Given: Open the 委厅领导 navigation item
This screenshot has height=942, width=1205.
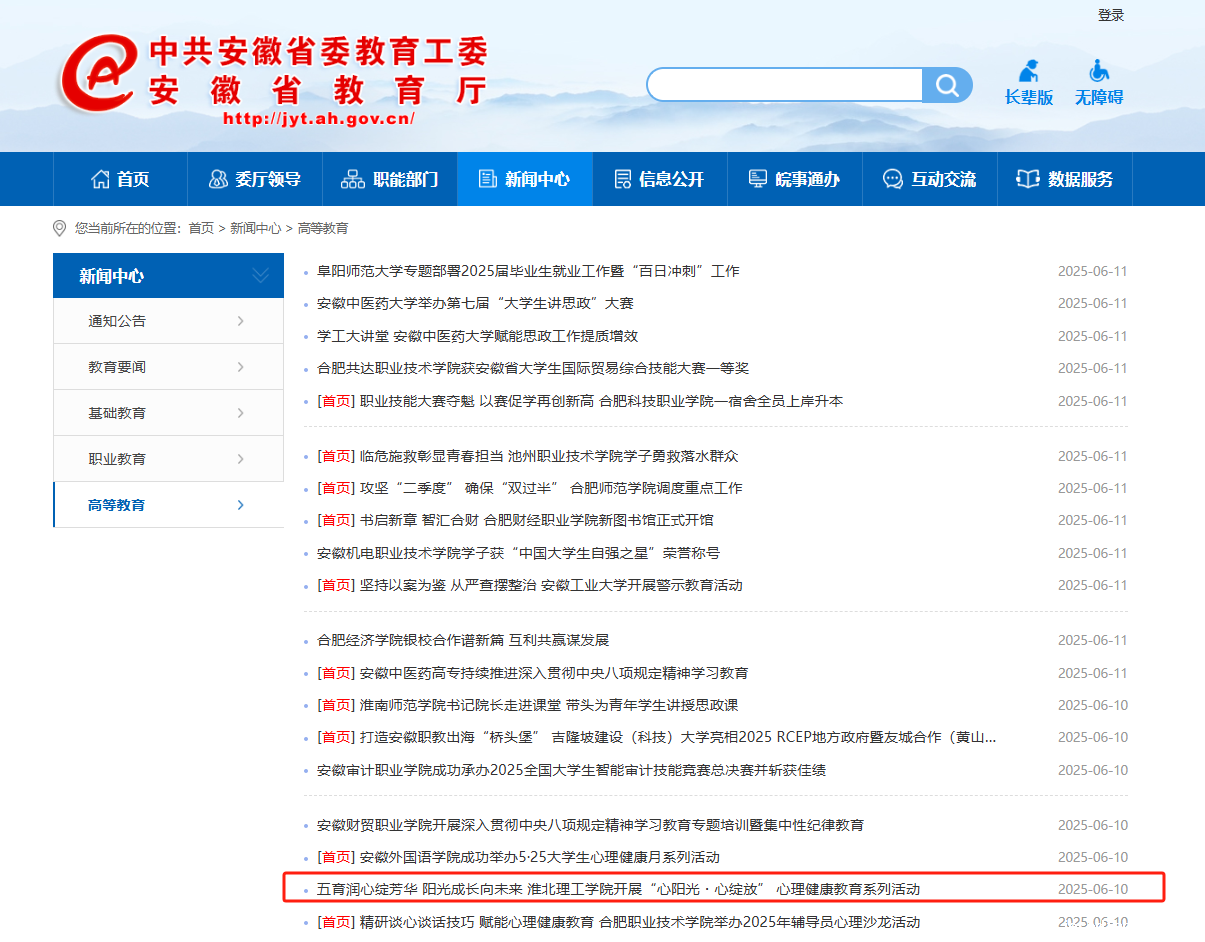Looking at the screenshot, I should coord(255,179).
